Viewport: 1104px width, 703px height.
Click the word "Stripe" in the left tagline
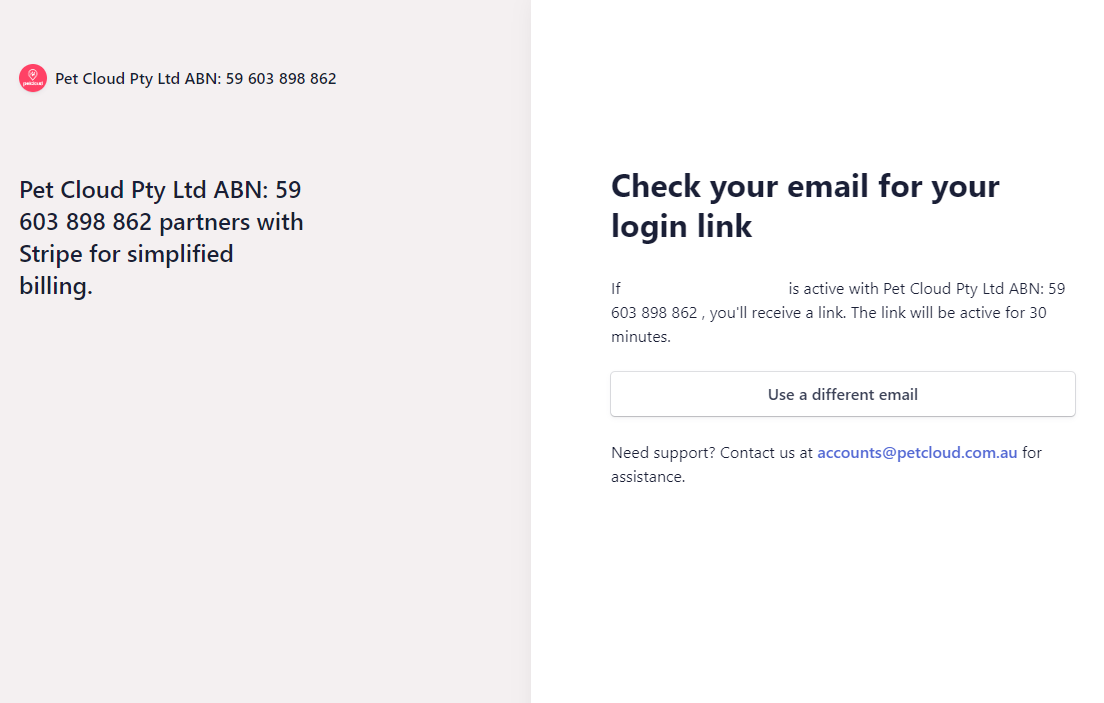[x=51, y=254]
